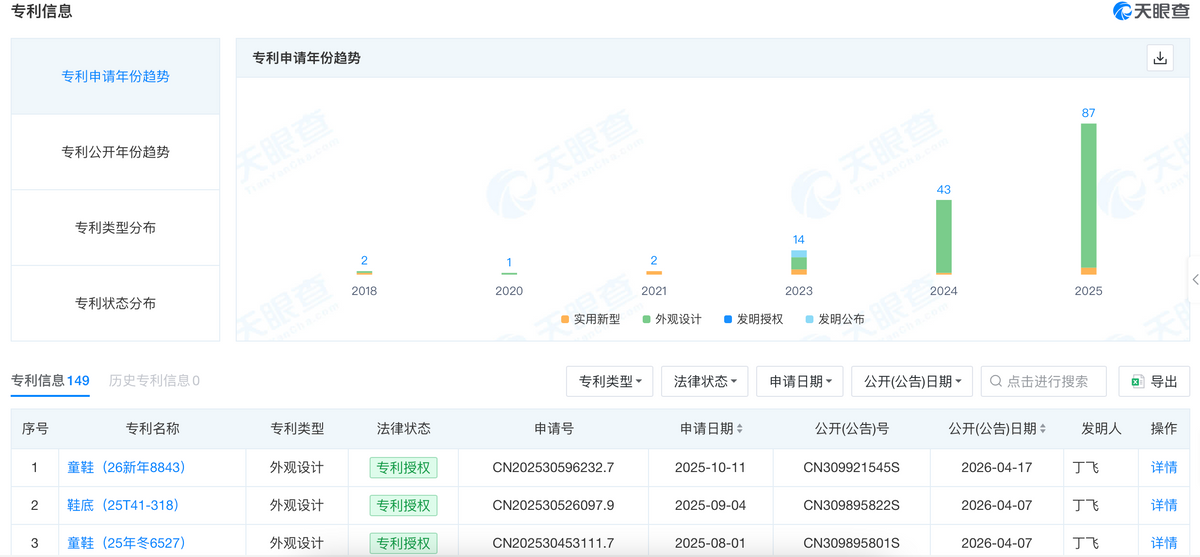Collapse the right side panel arrow

coord(1194,279)
